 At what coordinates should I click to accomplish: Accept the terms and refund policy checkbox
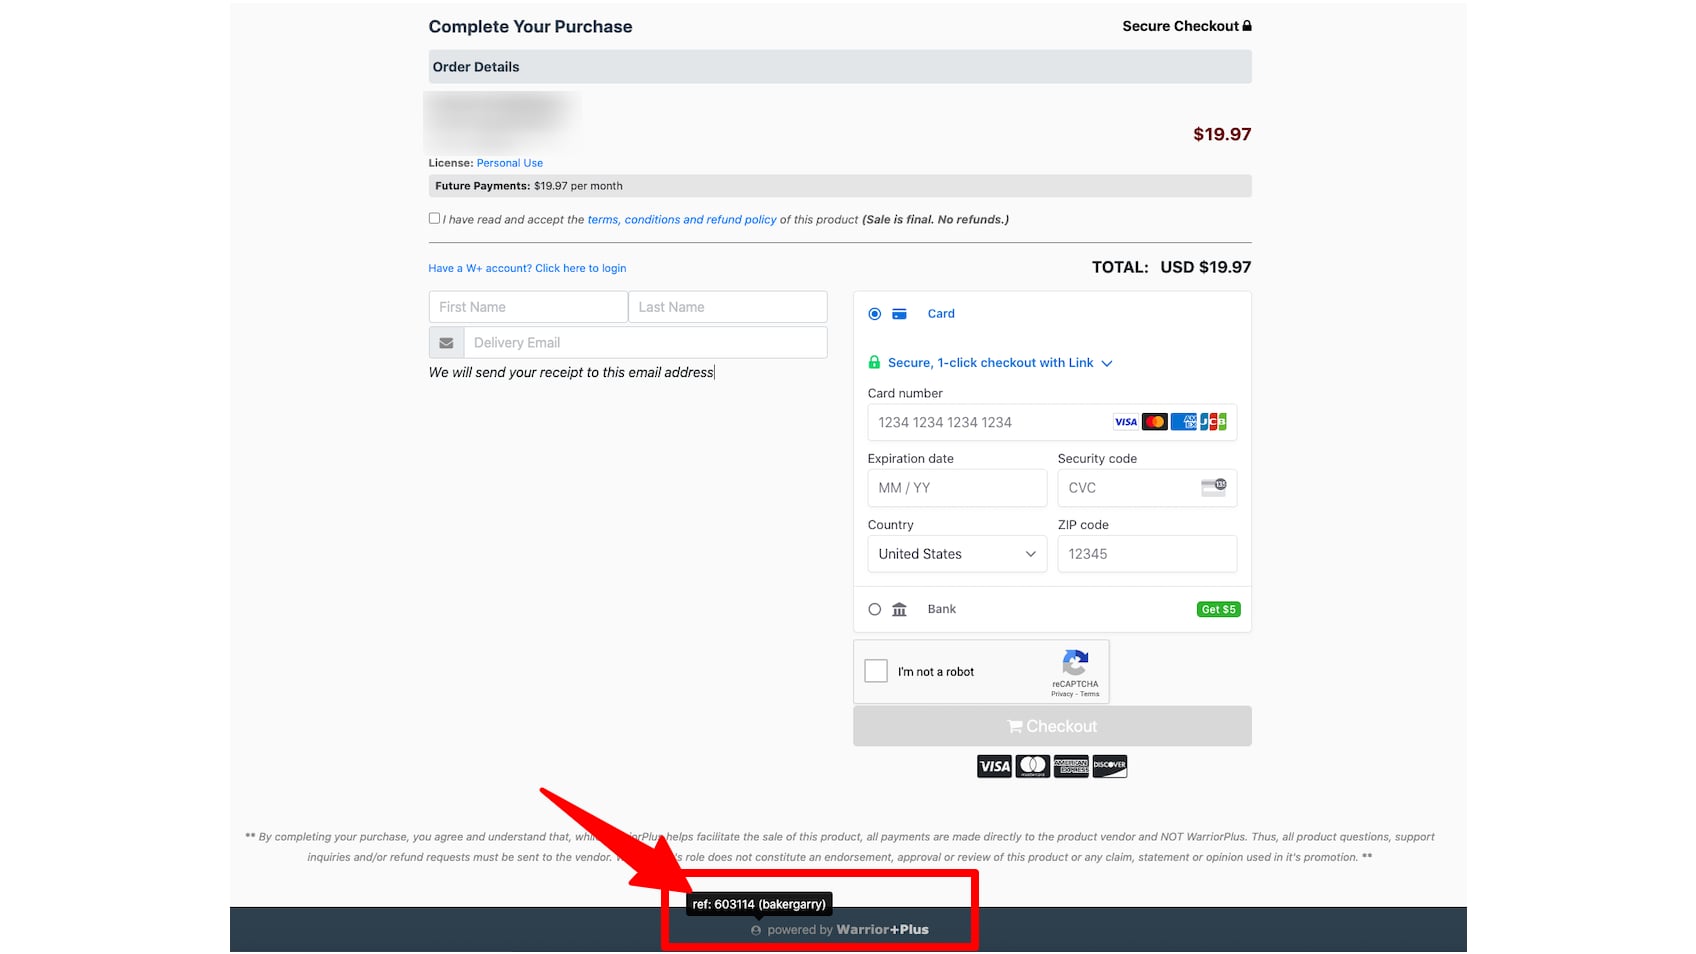tap(434, 218)
